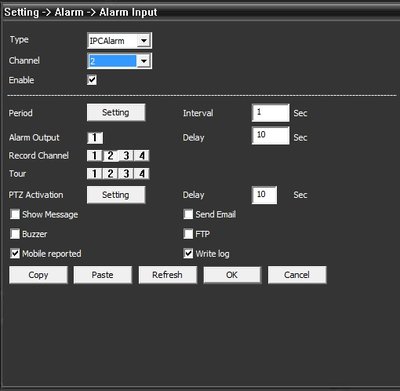Enable Tour channel 4
This screenshot has width=400, height=391.
click(x=142, y=174)
